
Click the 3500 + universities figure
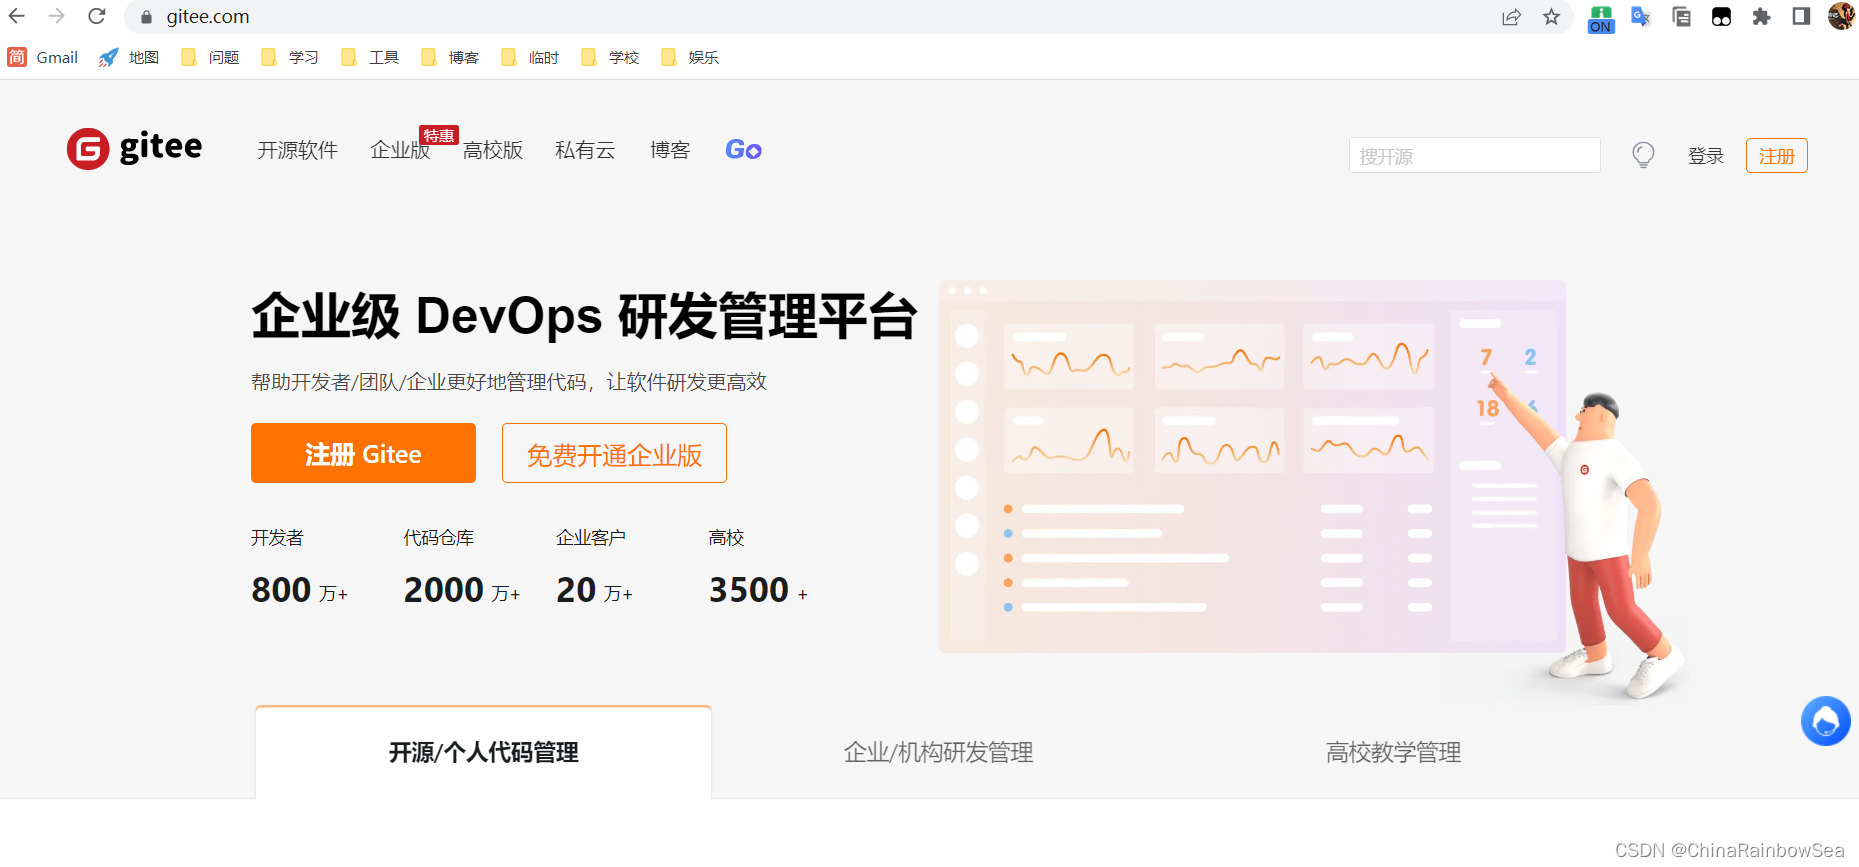(x=758, y=590)
